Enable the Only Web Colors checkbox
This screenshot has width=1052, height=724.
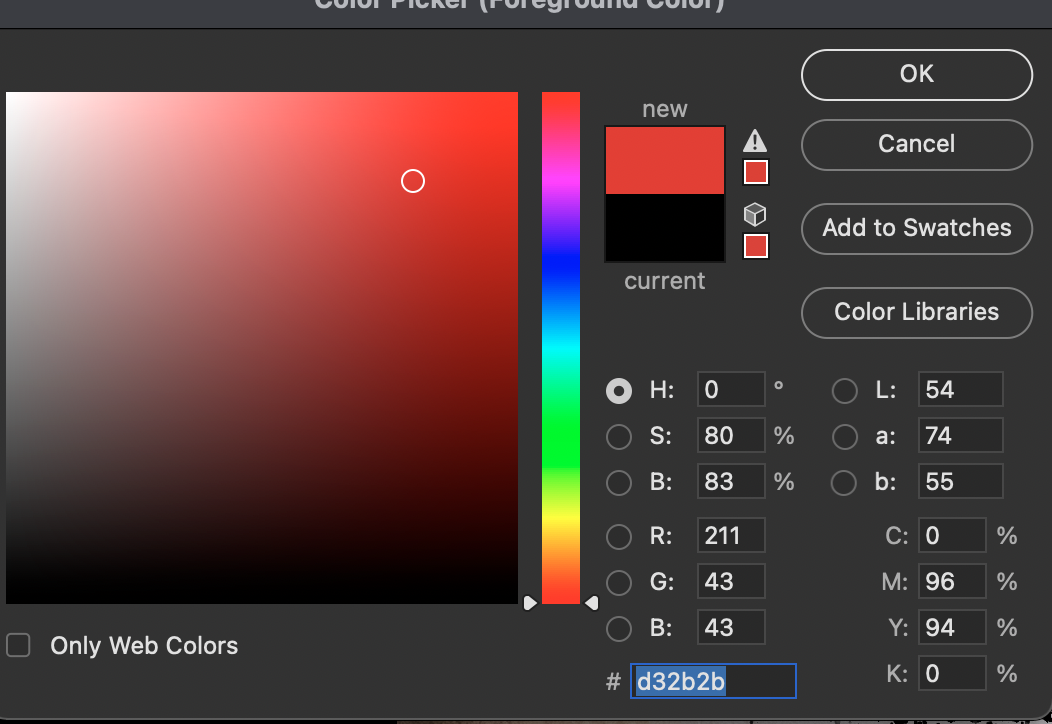point(18,645)
